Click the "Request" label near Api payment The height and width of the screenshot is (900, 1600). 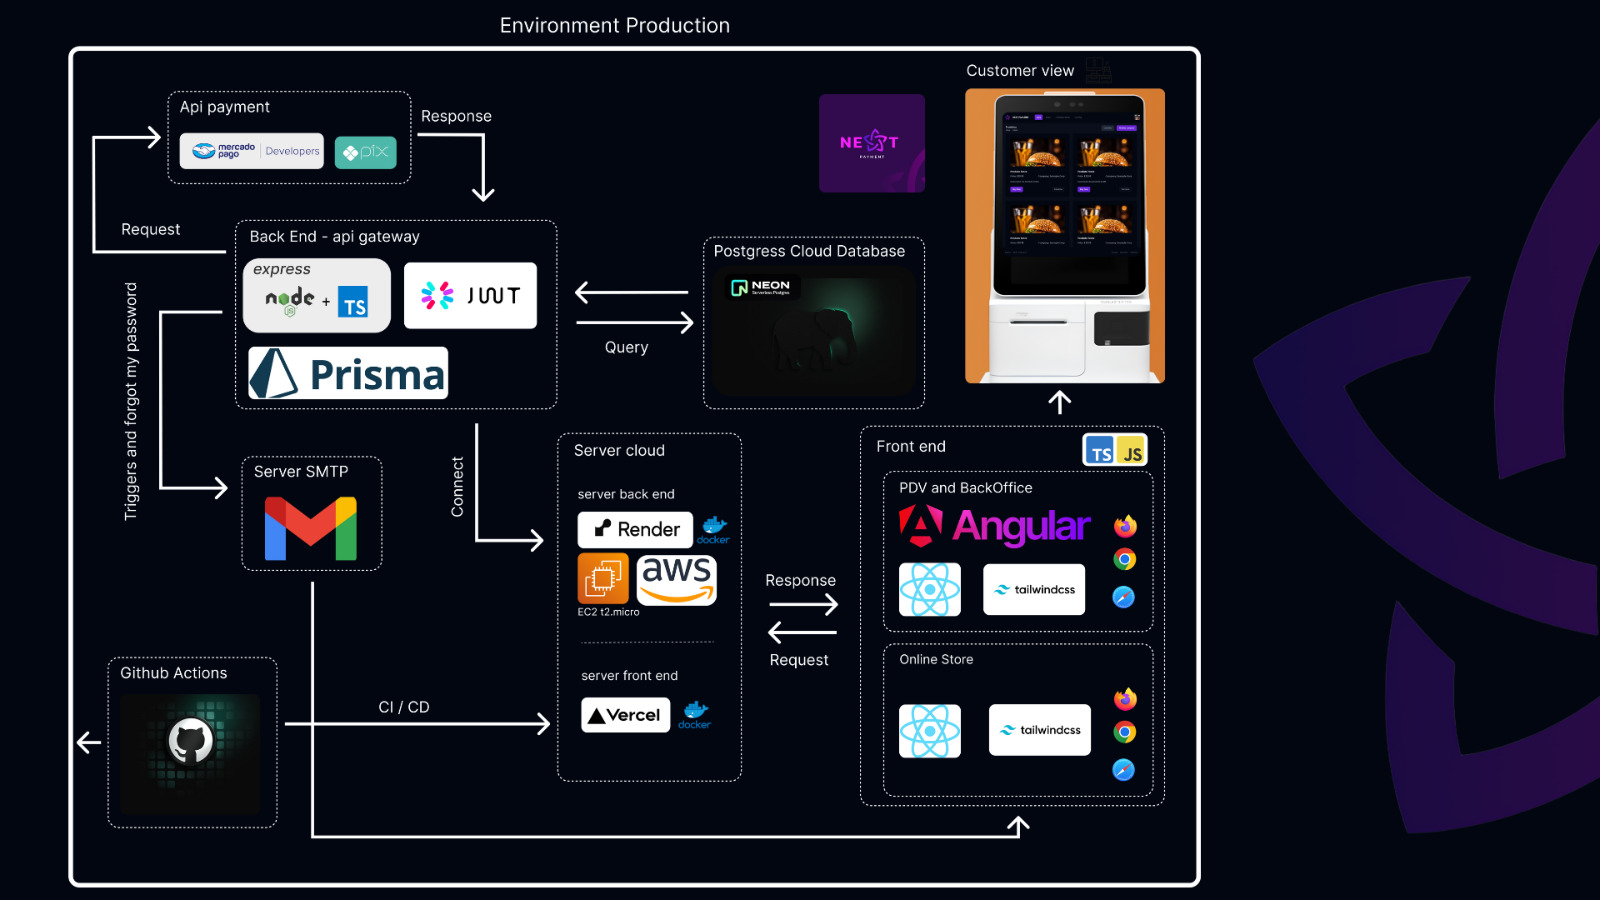[151, 230]
